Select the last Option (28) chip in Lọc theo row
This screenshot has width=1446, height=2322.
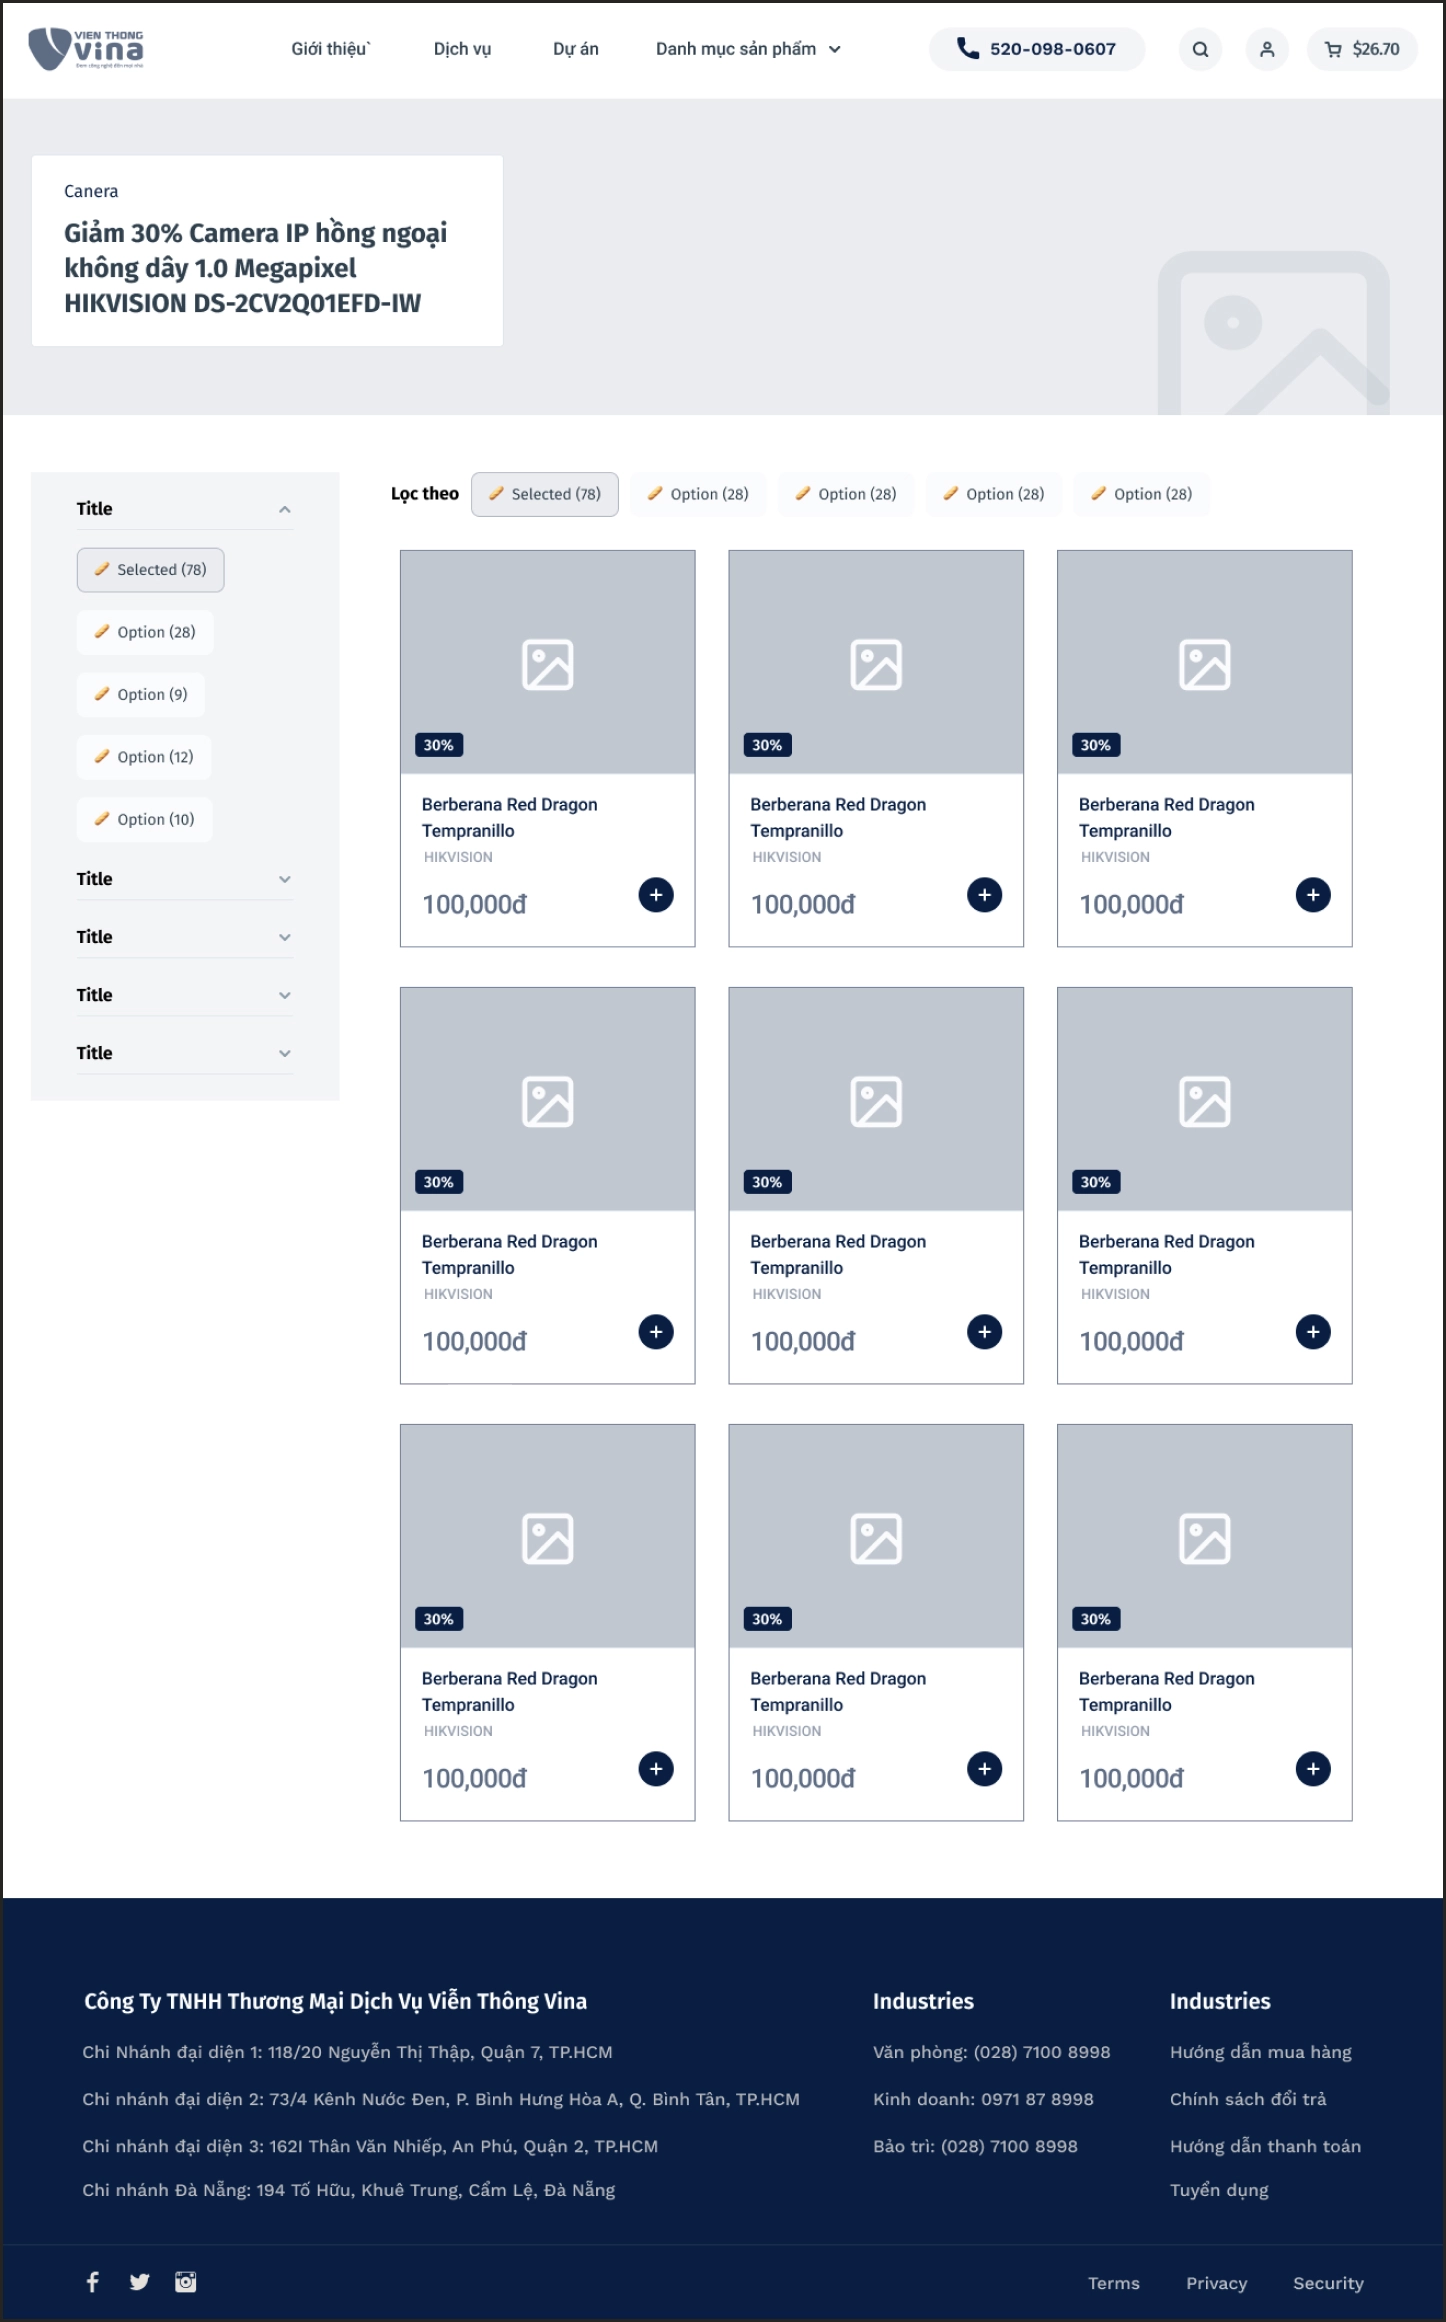tap(1142, 494)
